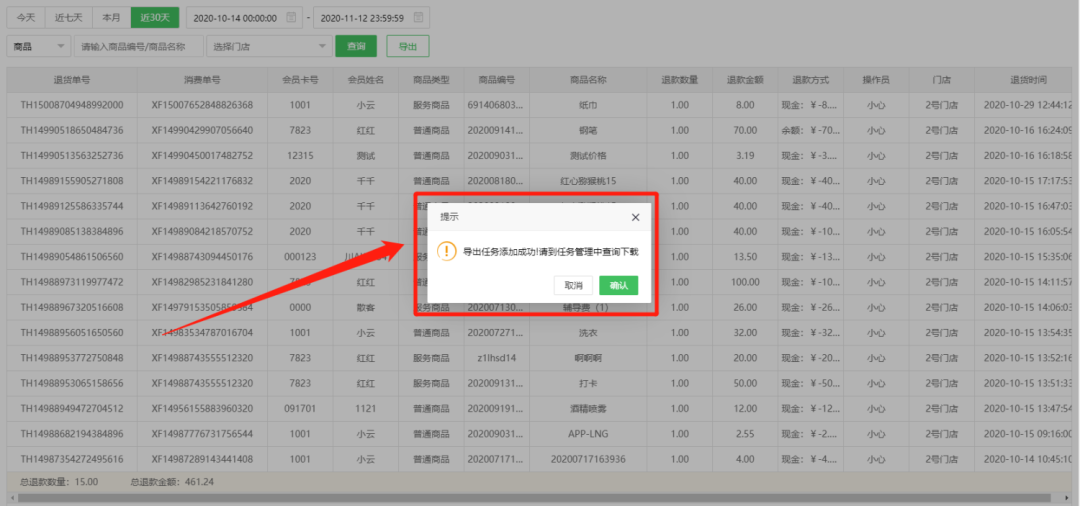Image resolution: width=1080 pixels, height=506 pixels.
Task: Click 取消 to cancel the prompt
Action: 573,285
